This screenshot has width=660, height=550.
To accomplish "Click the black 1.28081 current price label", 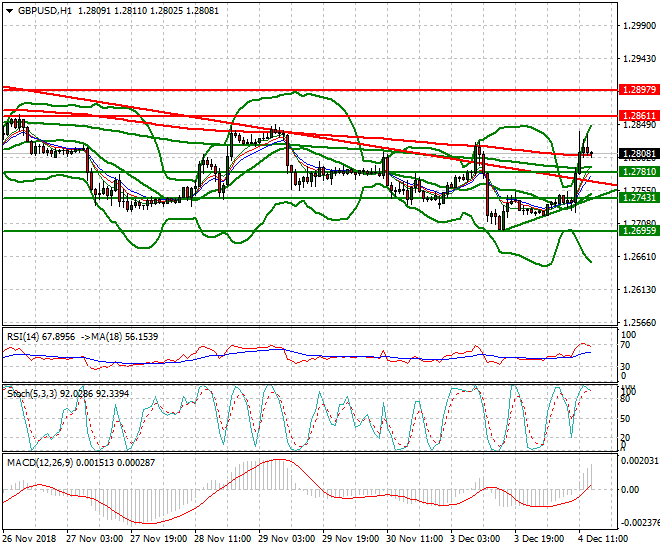I will [639, 154].
